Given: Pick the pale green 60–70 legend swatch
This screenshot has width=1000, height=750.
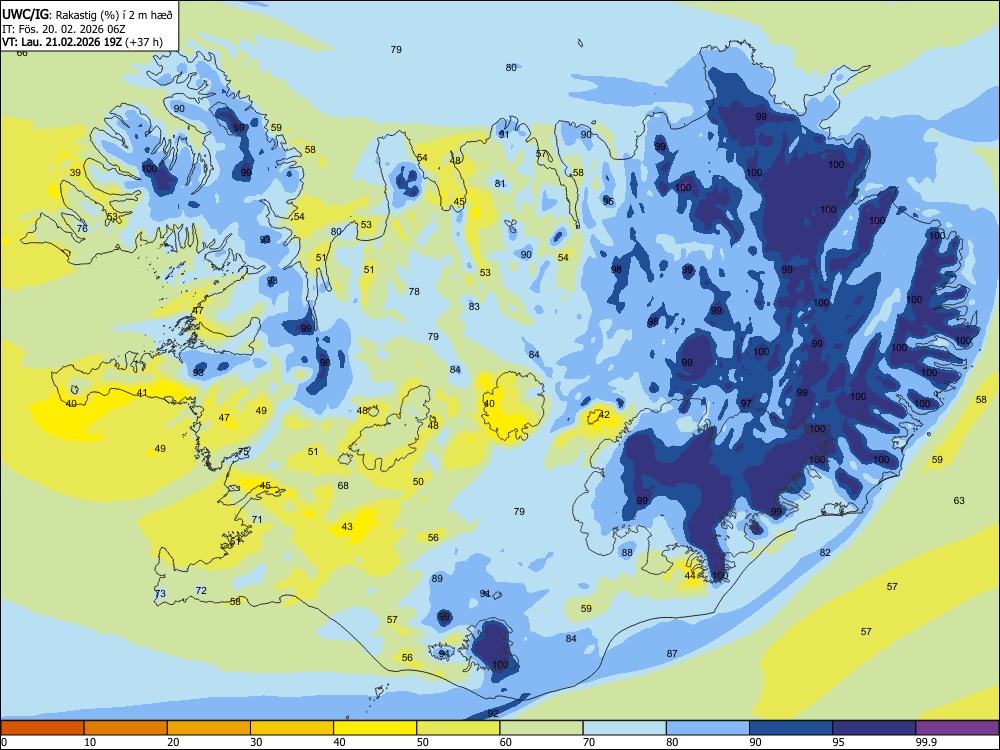Looking at the screenshot, I should point(541,728).
